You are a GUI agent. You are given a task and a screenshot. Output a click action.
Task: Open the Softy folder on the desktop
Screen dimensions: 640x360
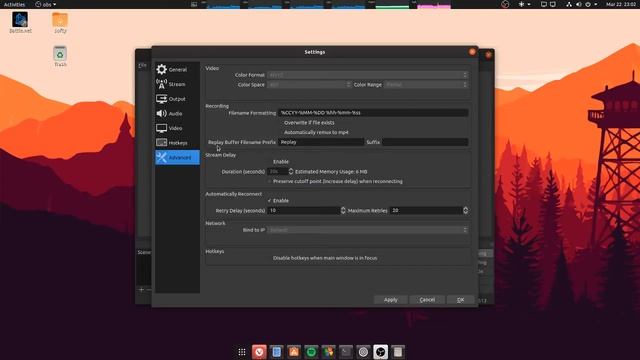tap(60, 22)
